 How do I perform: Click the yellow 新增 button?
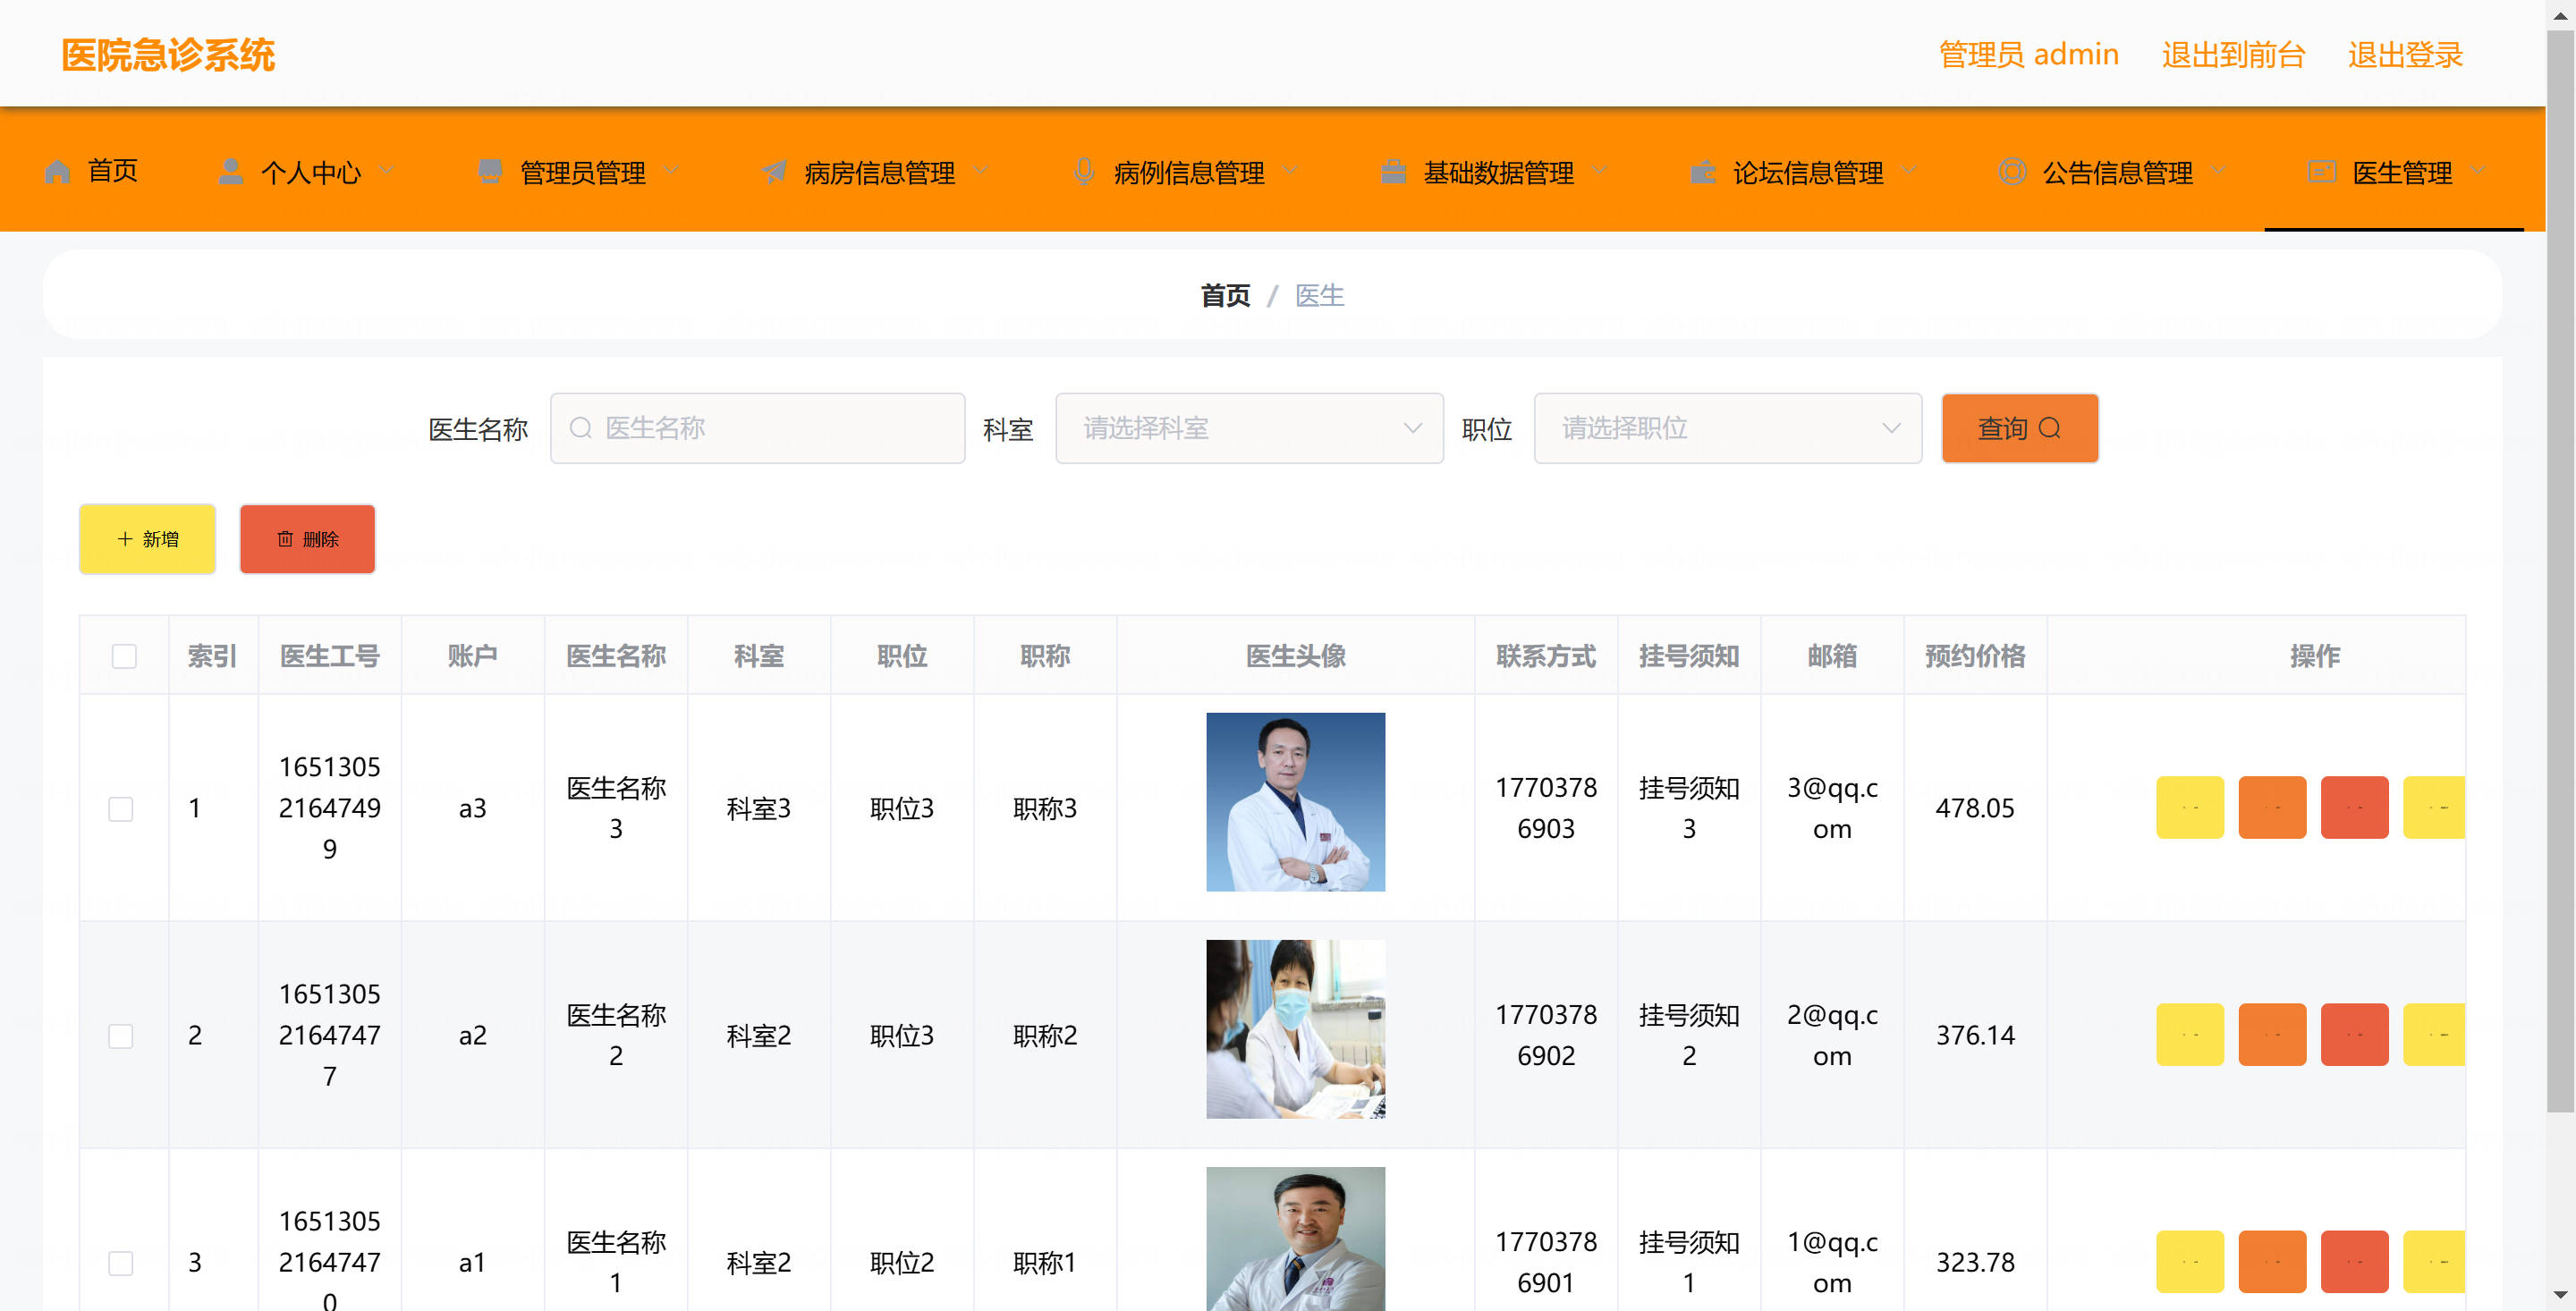(147, 539)
